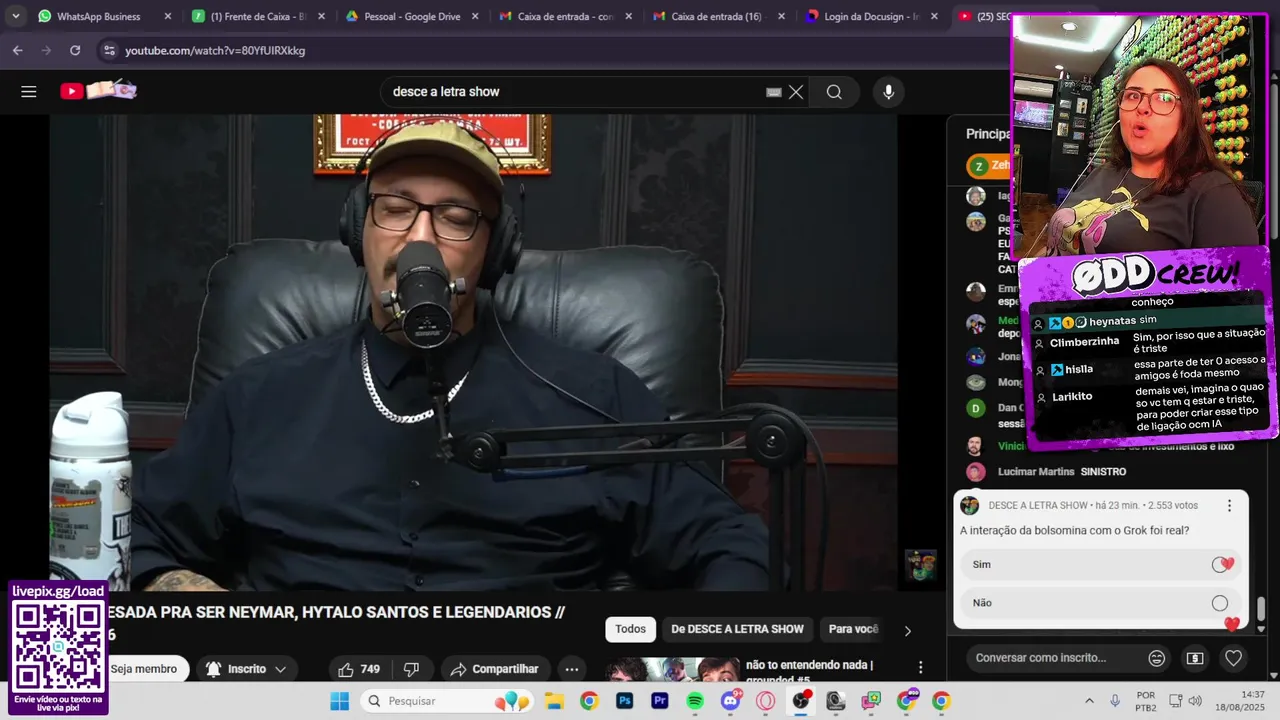This screenshot has height=720, width=1280.
Task: Open Discord from the taskbar
Action: [x=731, y=701]
